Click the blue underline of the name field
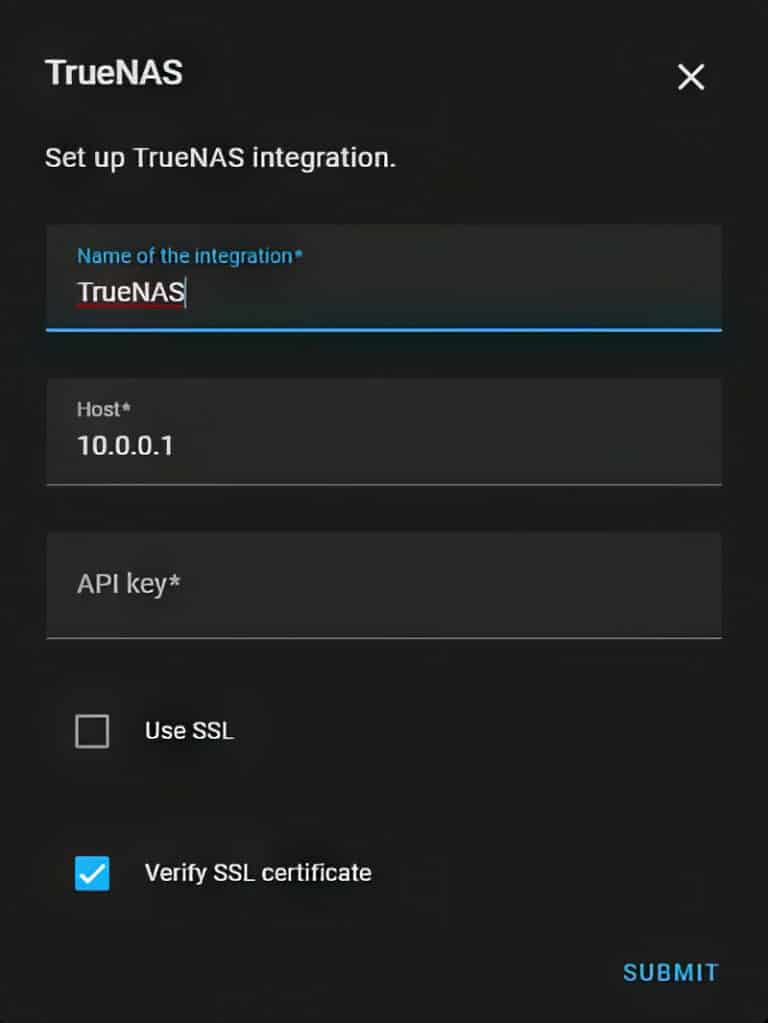Image resolution: width=768 pixels, height=1023 pixels. (384, 329)
